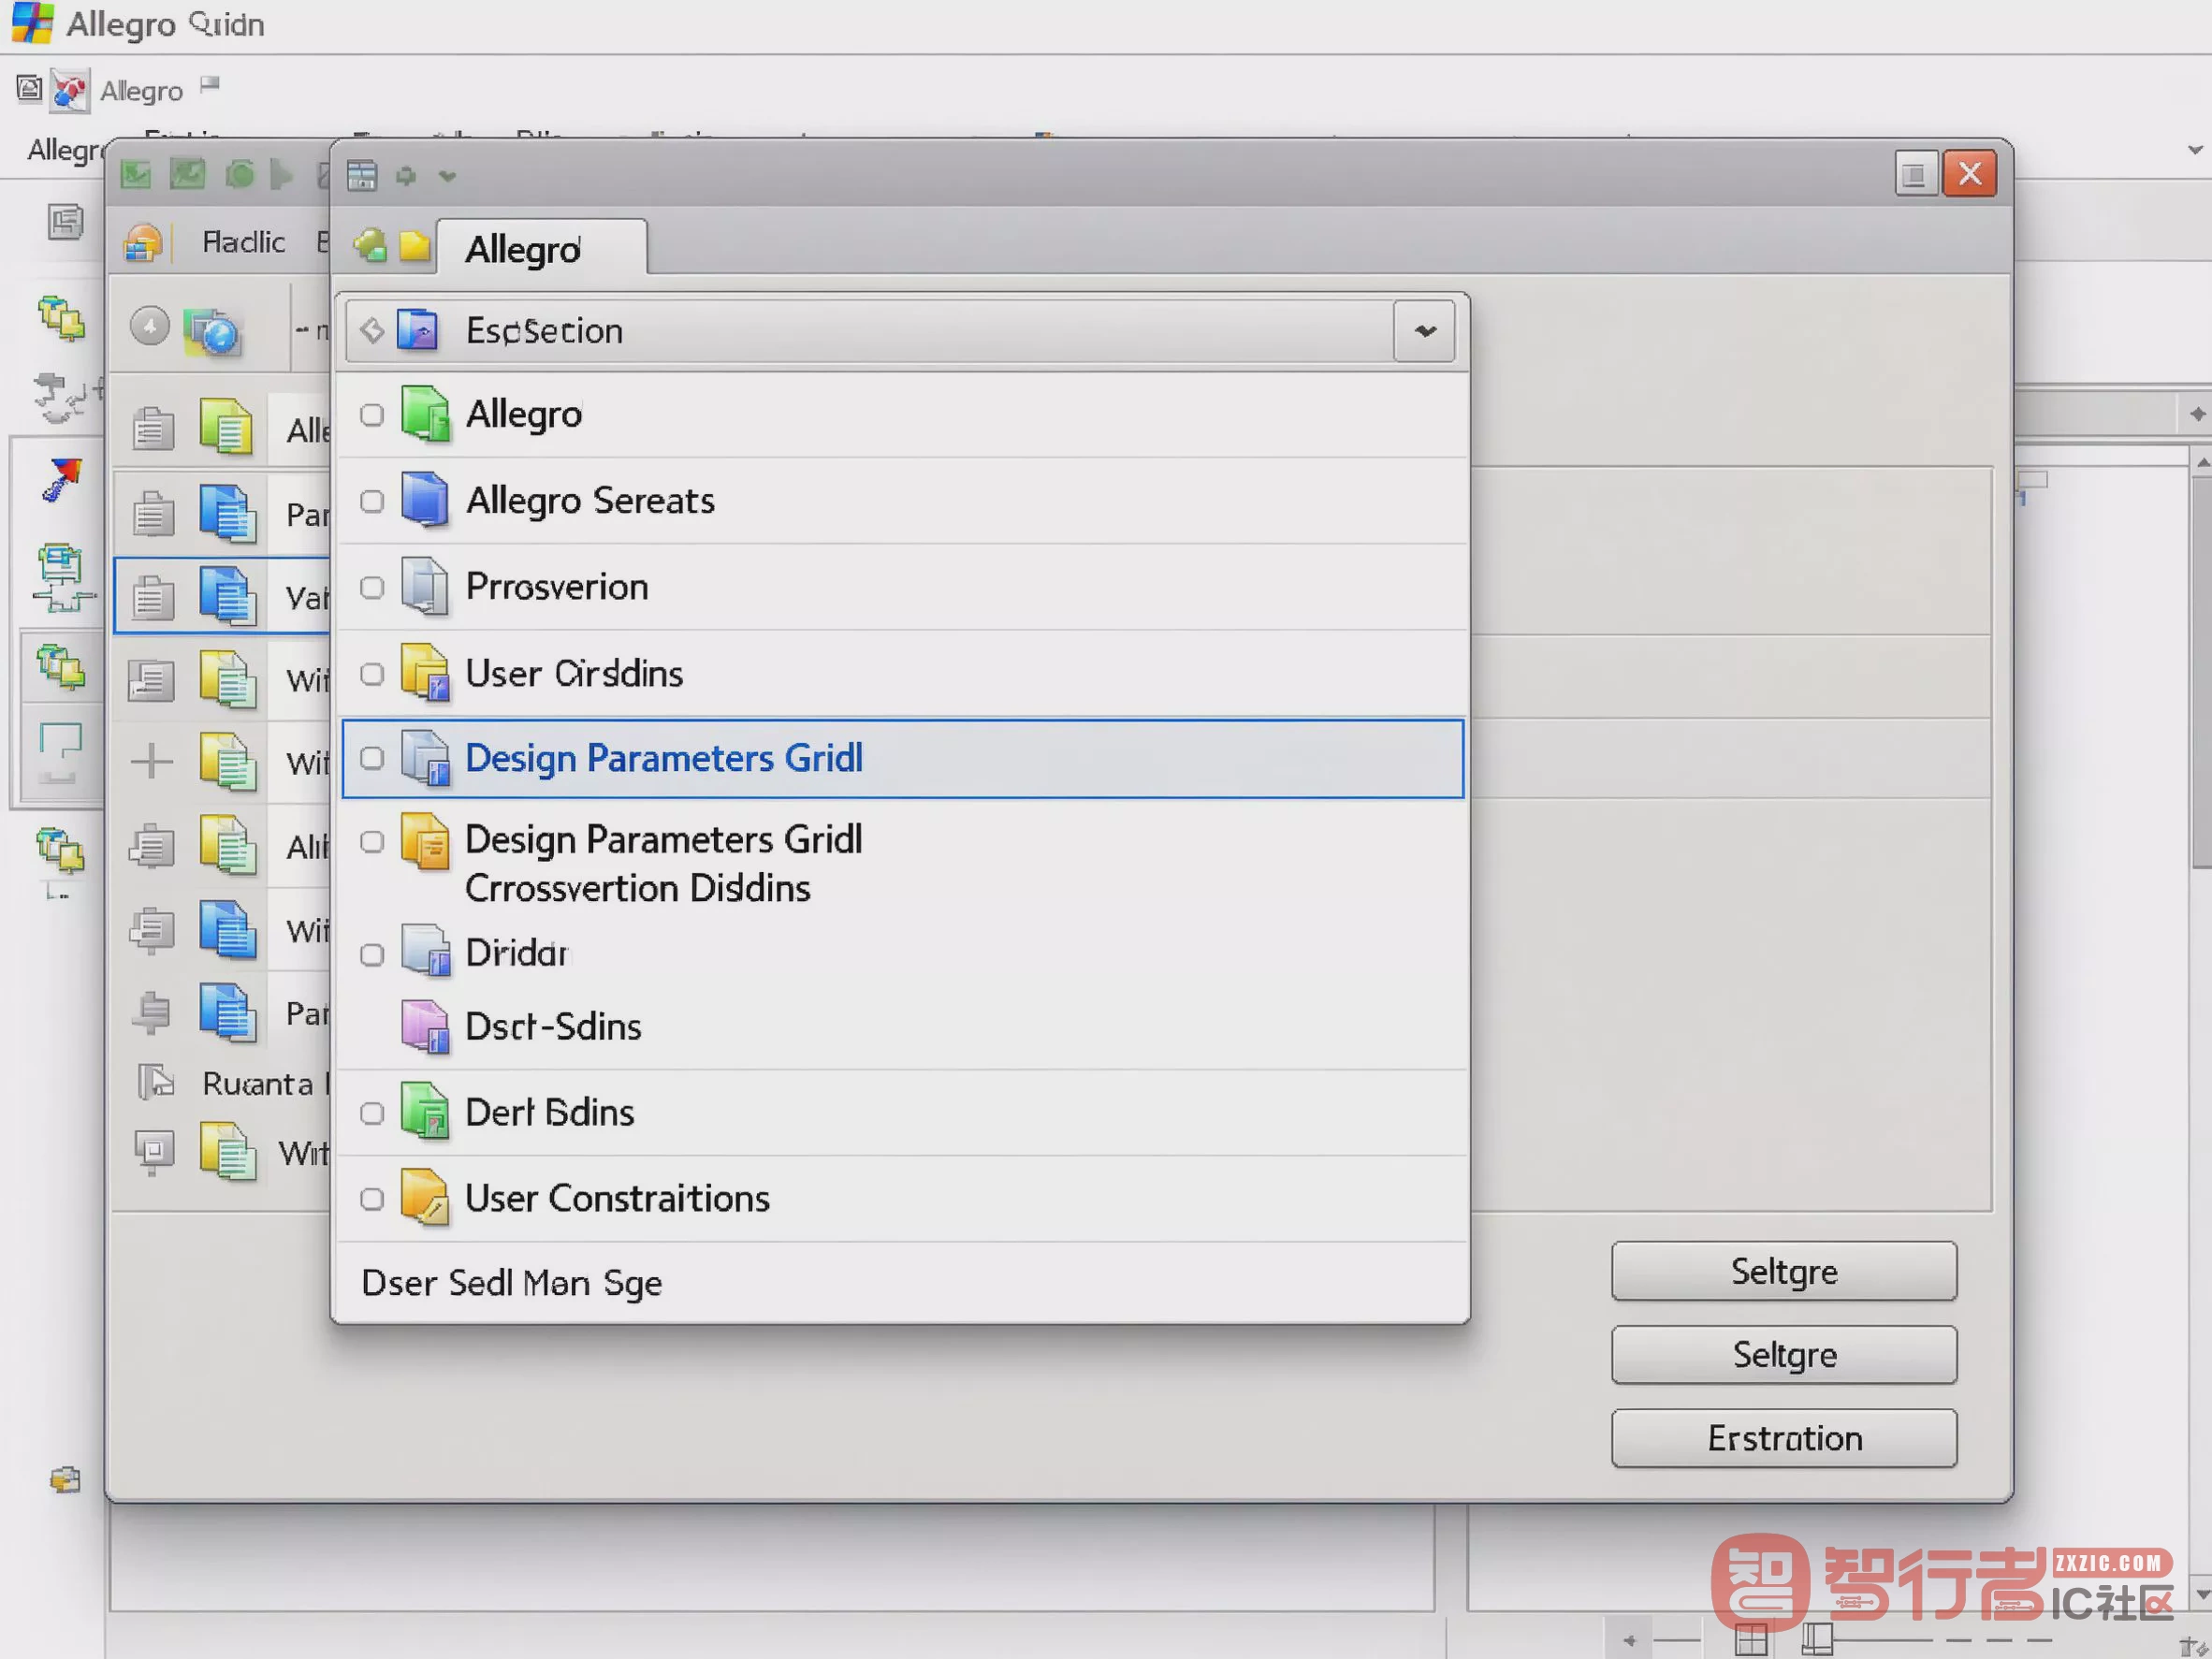The image size is (2212, 1659).
Task: Select the Allegro Sereats radio button
Action: point(371,501)
